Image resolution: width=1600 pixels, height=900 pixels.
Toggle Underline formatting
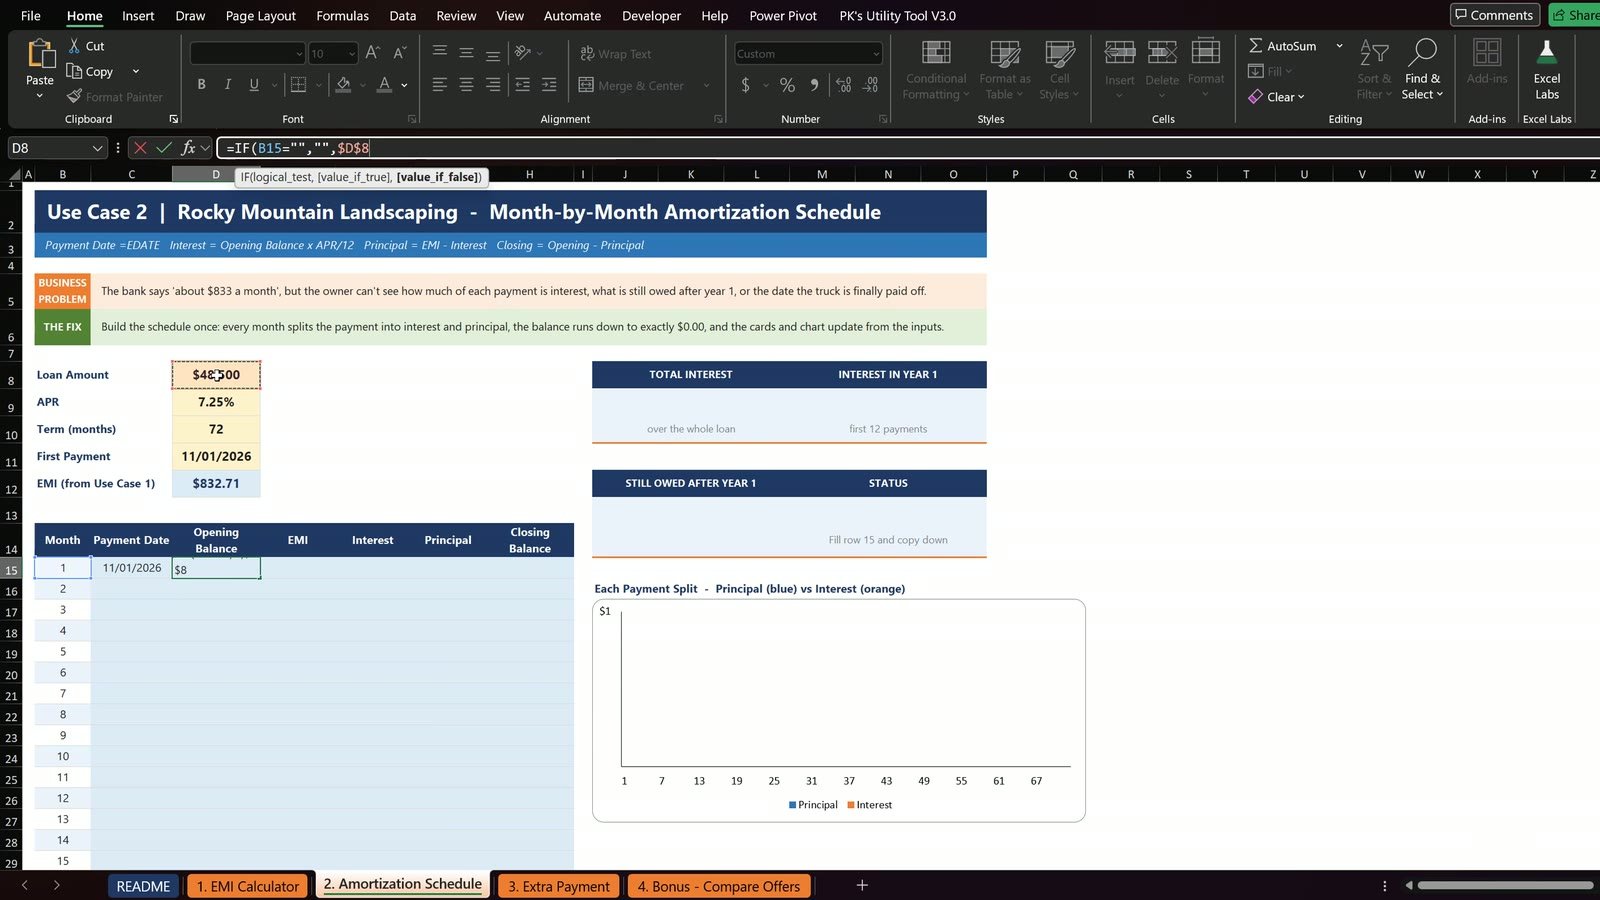pyautogui.click(x=254, y=85)
